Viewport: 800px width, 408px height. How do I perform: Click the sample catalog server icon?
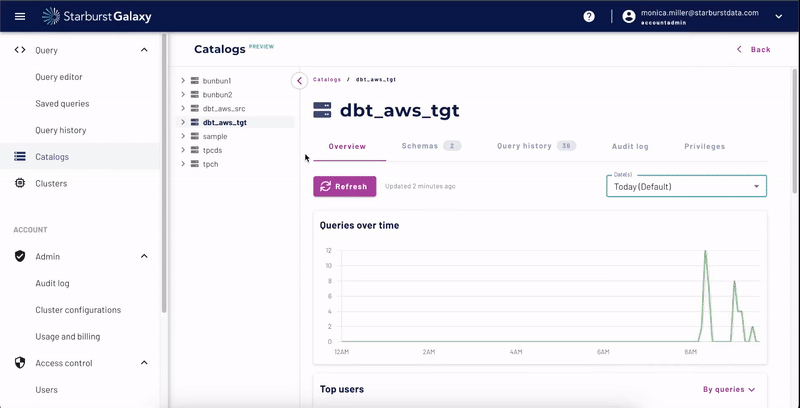pyautogui.click(x=194, y=136)
